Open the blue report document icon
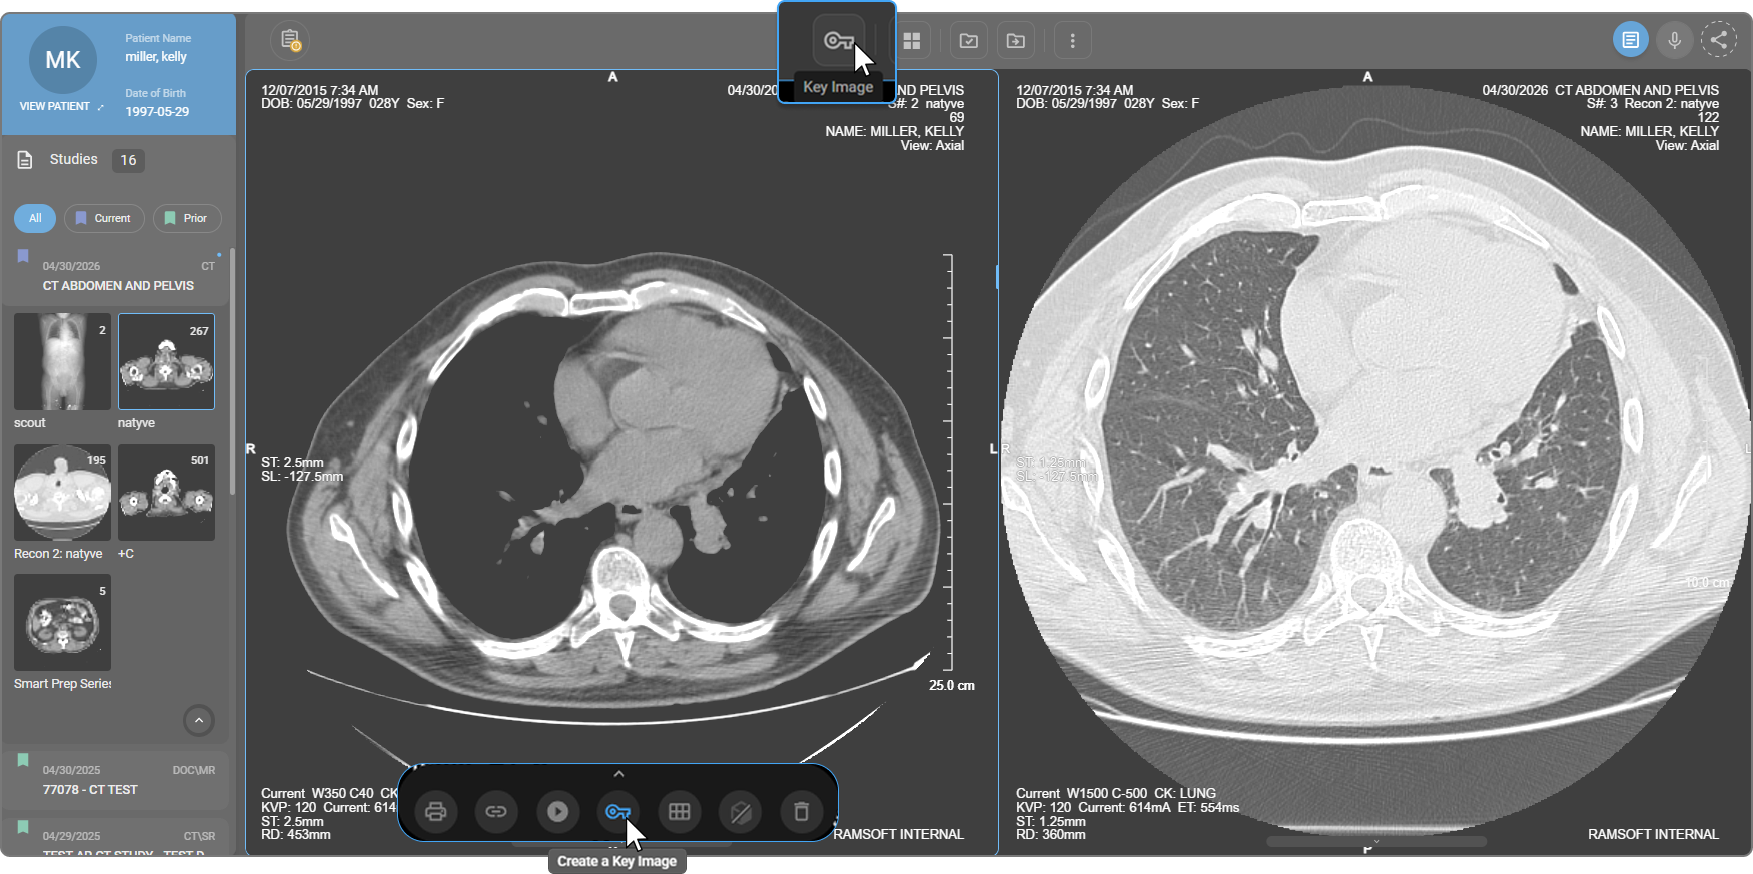The height and width of the screenshot is (874, 1753). (x=1631, y=40)
